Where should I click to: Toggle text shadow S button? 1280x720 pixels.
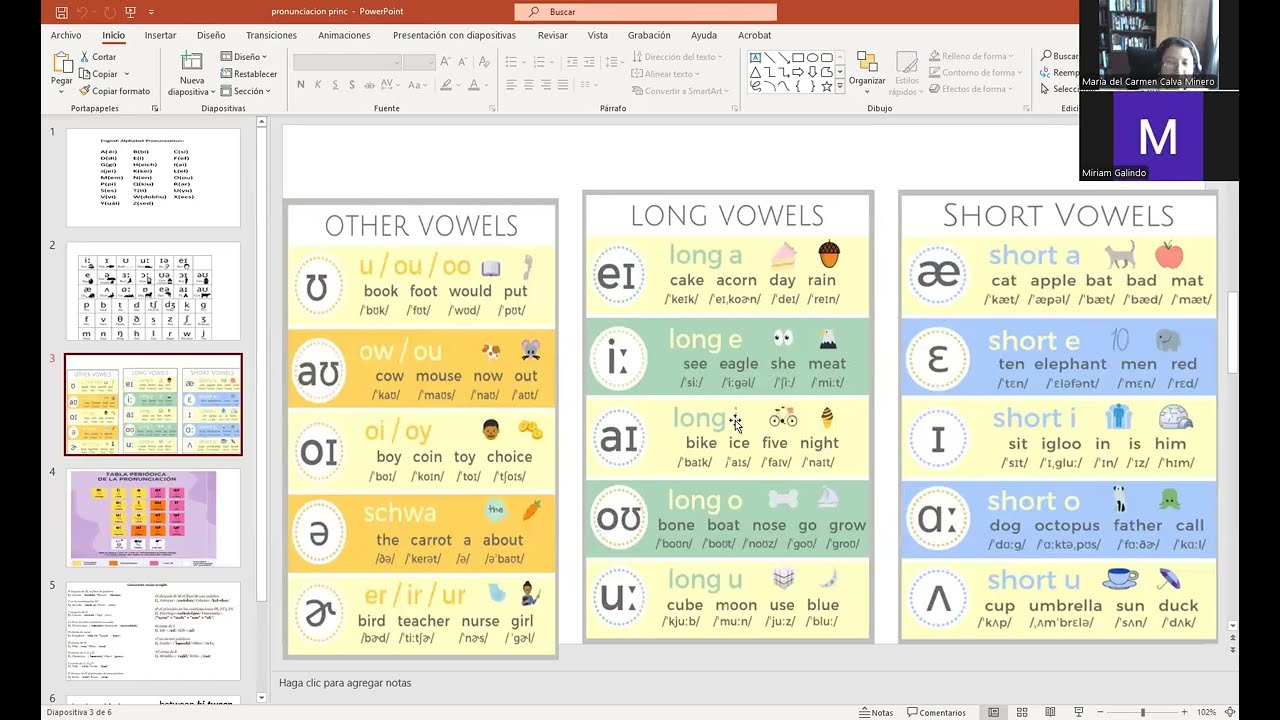tap(352, 85)
